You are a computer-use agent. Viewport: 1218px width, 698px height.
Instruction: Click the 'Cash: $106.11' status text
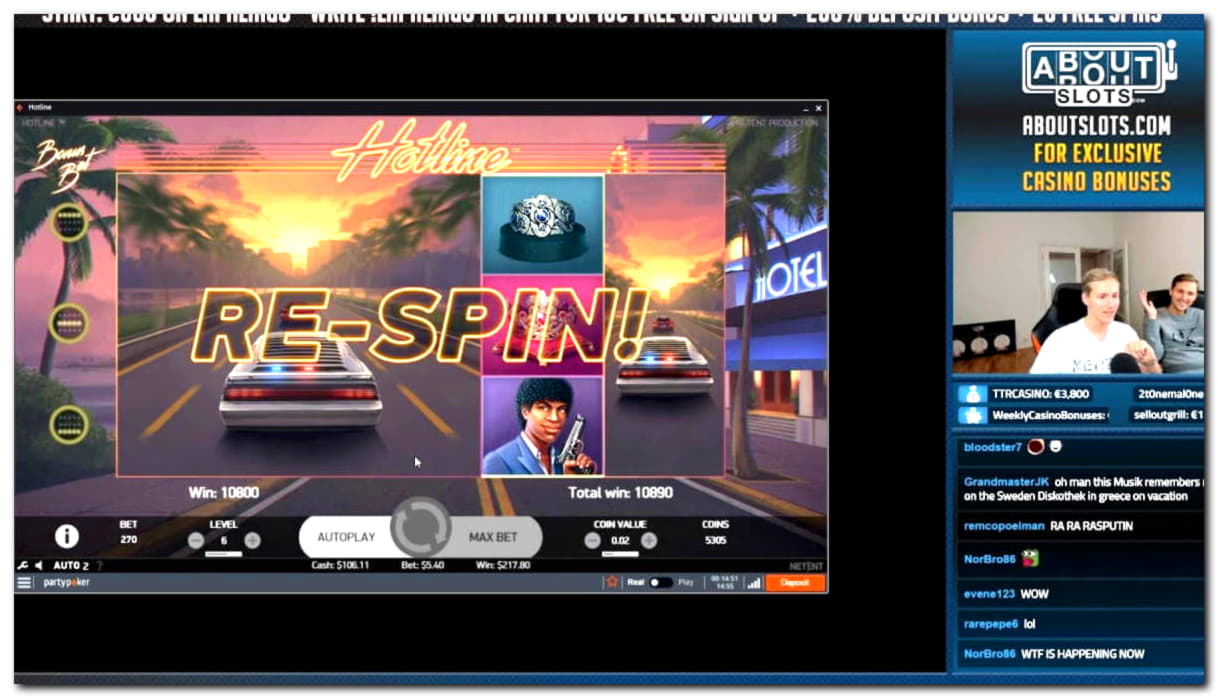[341, 565]
